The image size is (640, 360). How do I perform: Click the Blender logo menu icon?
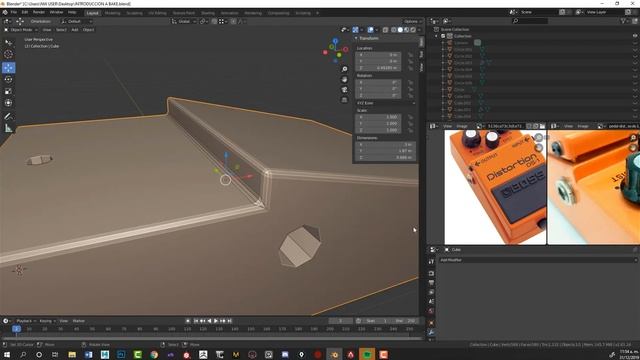5,12
